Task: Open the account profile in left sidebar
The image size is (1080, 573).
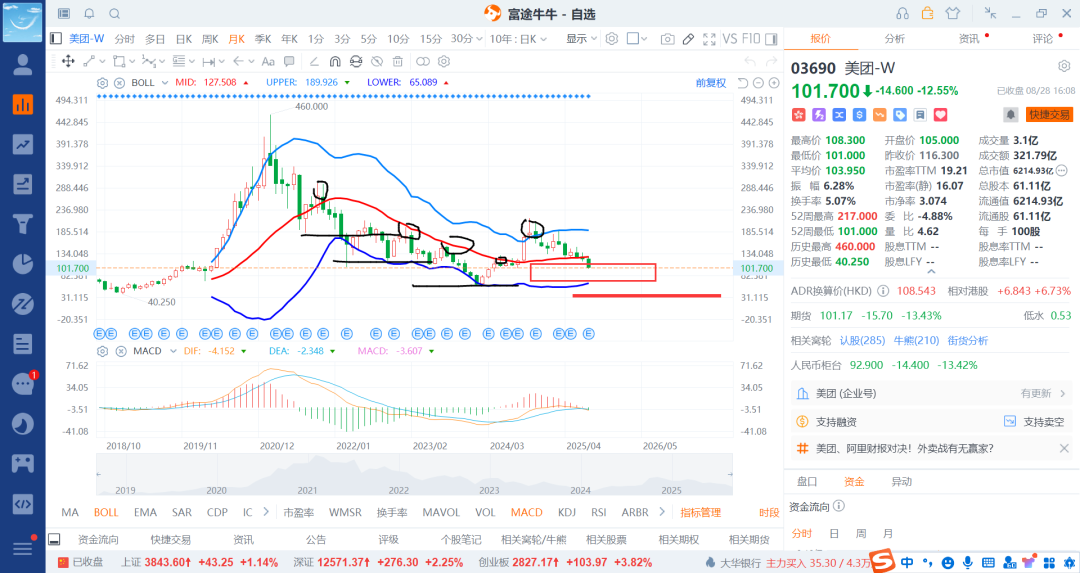Action: (23, 65)
